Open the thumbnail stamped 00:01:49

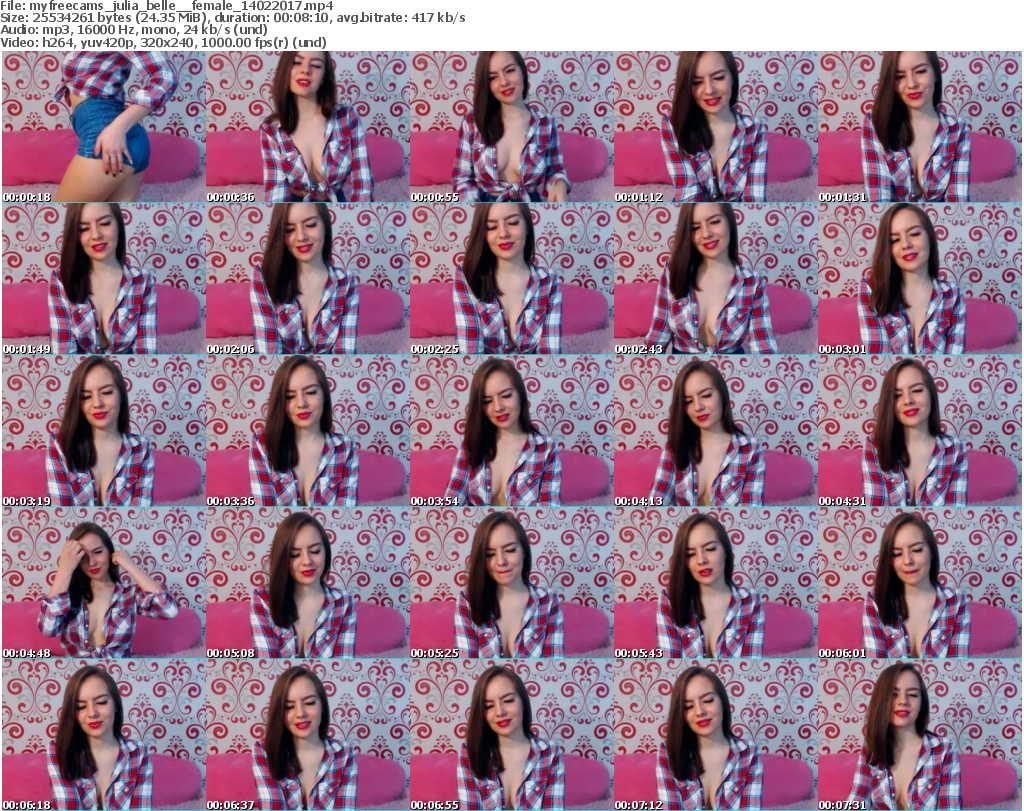click(x=103, y=279)
